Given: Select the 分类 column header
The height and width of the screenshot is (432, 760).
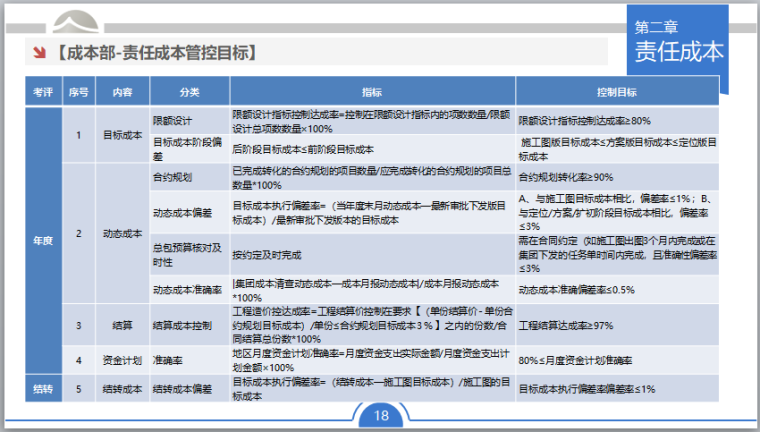Looking at the screenshot, I should (189, 92).
